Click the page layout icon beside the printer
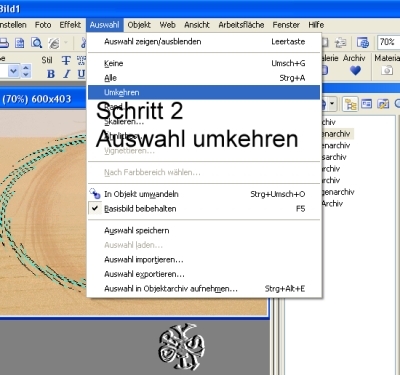The image size is (400, 375). (20, 43)
